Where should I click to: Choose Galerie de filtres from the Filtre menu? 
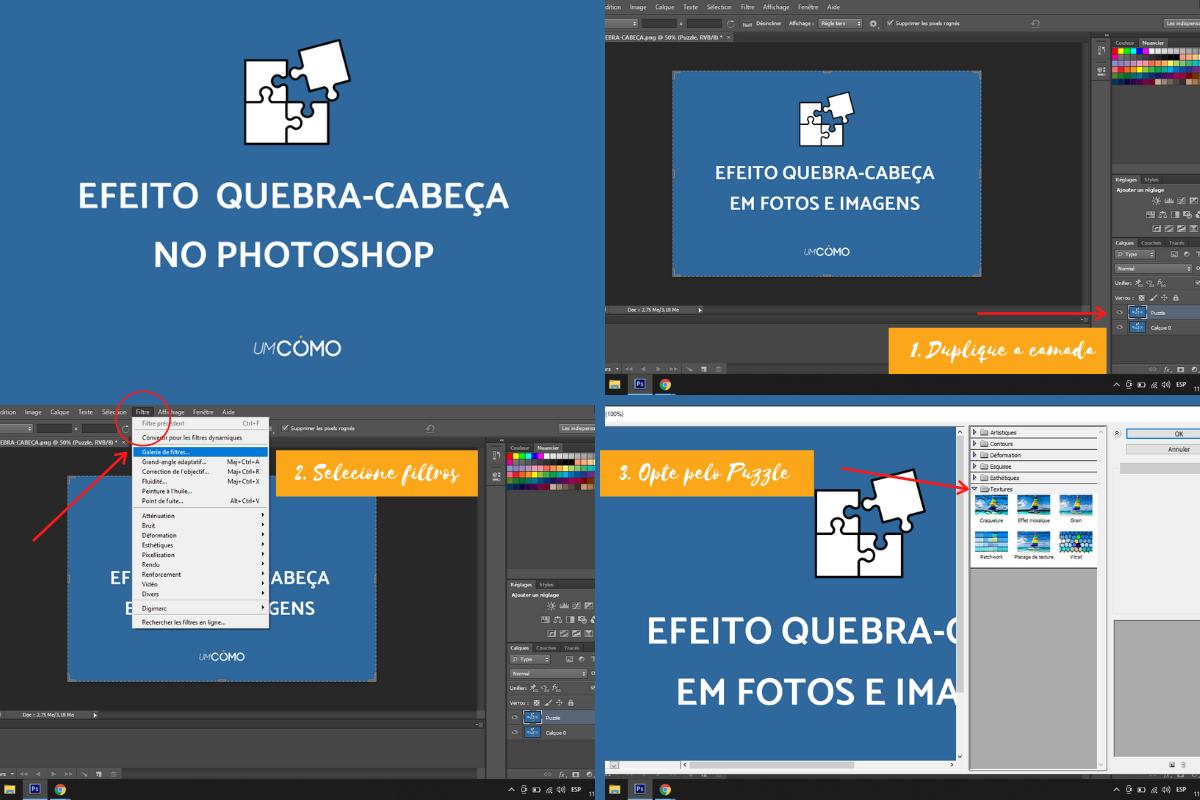[166, 452]
